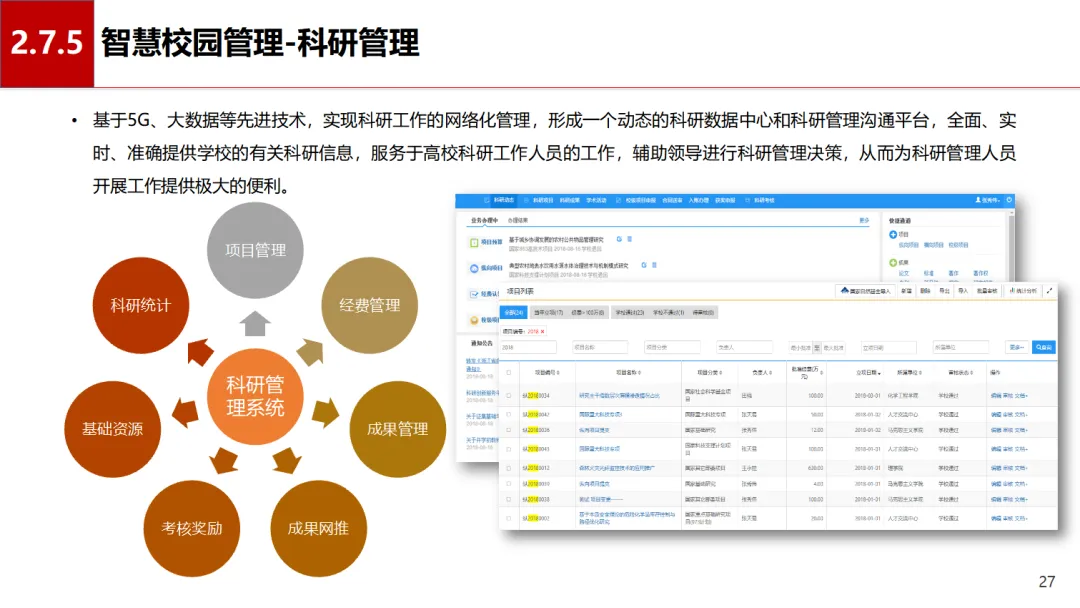Sort by 项目名称 column header

[x=628, y=373]
